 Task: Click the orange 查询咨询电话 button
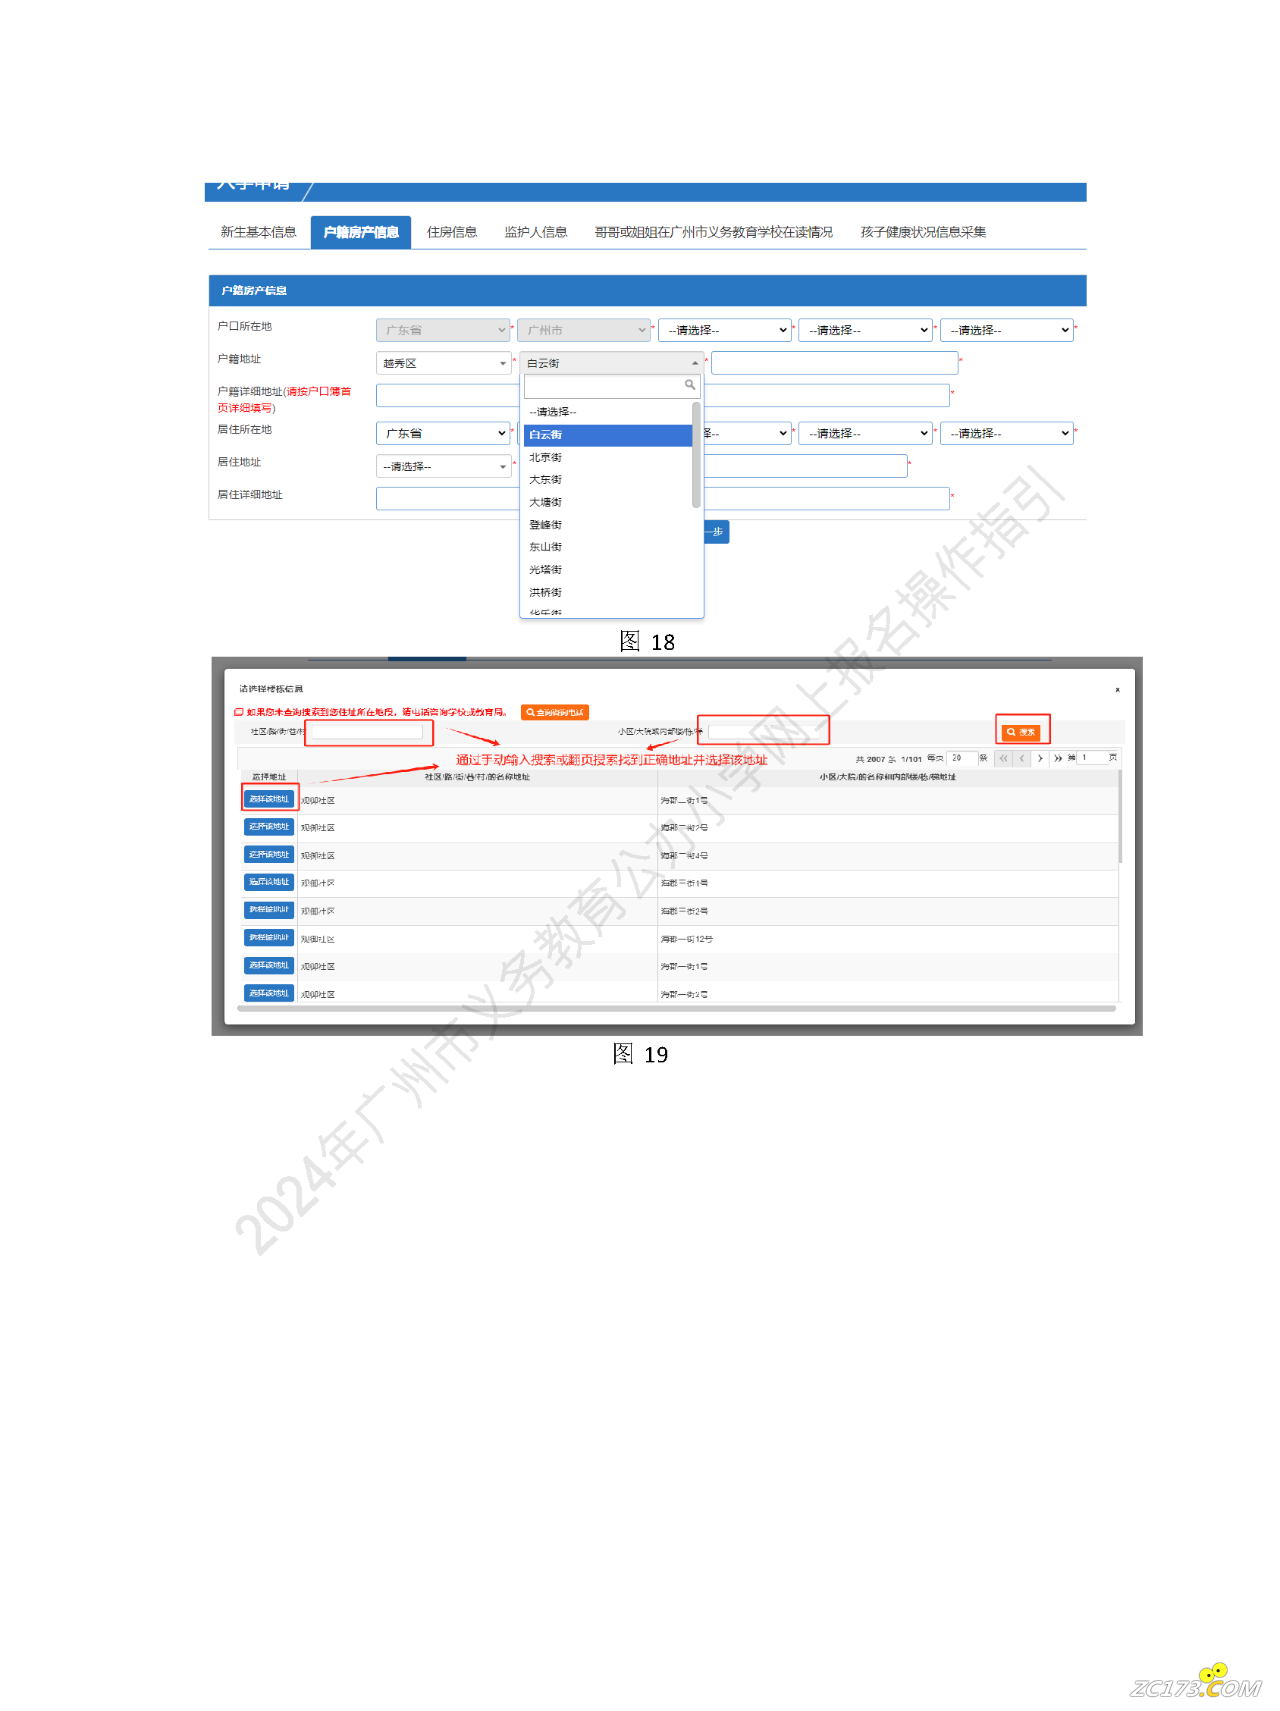click(x=555, y=713)
